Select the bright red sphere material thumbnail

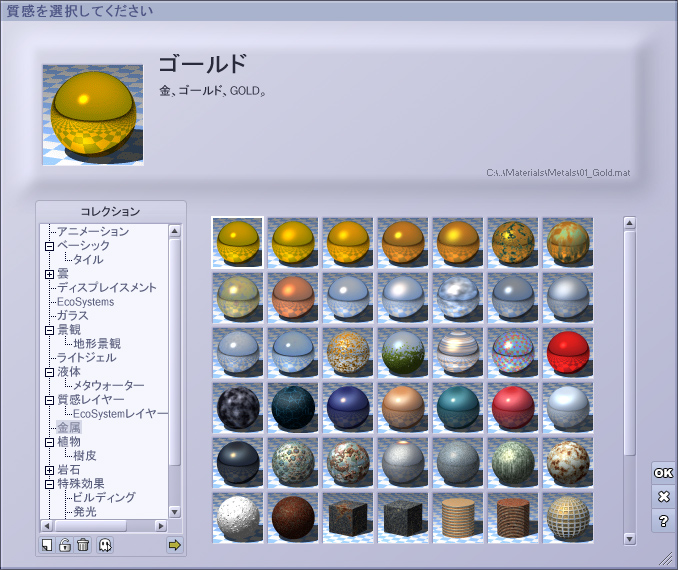coord(568,352)
